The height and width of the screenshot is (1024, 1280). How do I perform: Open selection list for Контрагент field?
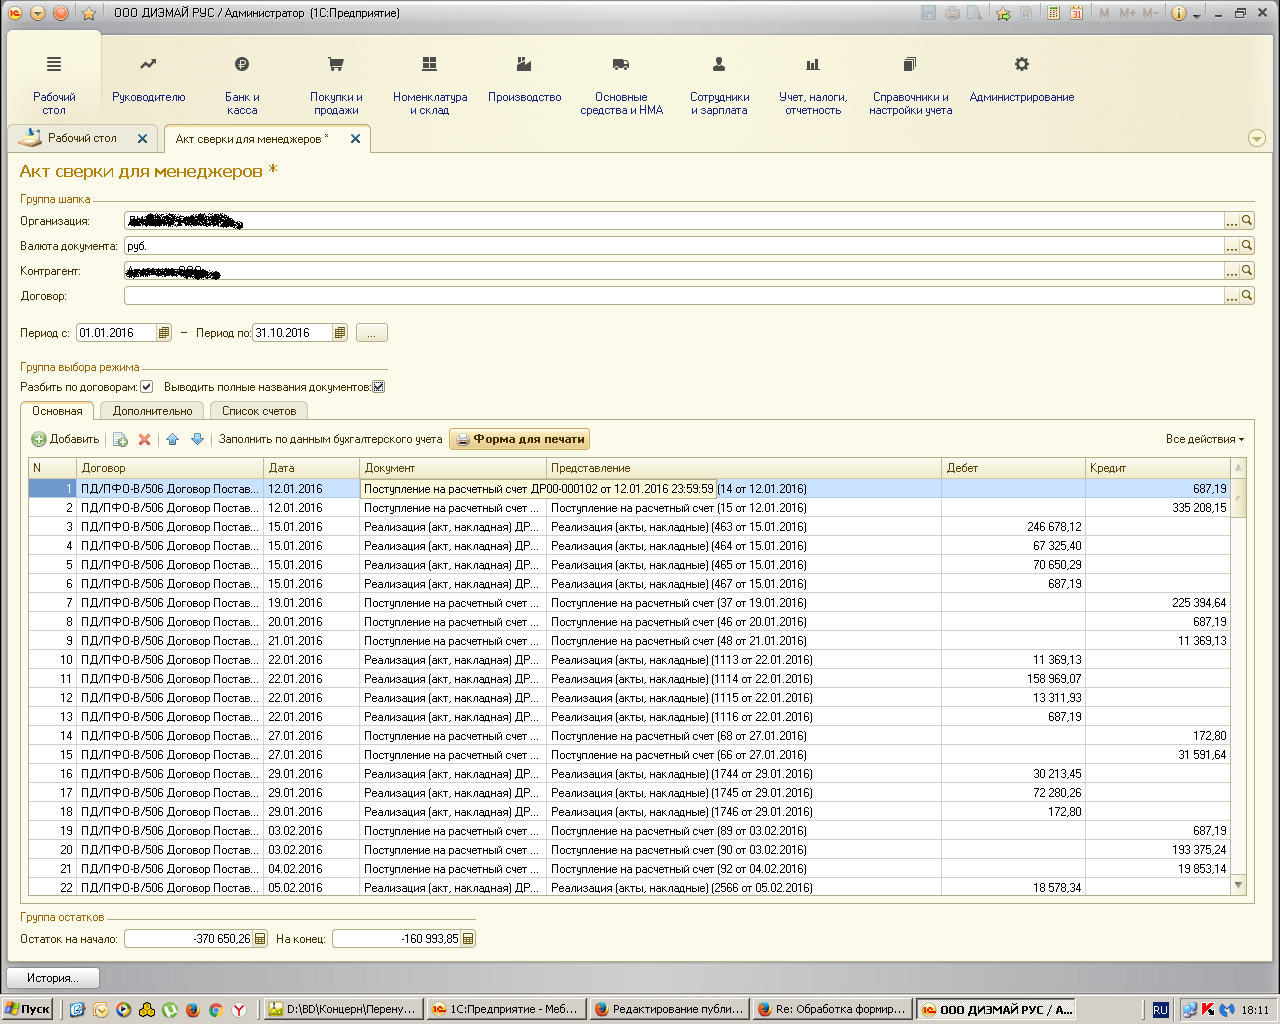1232,271
